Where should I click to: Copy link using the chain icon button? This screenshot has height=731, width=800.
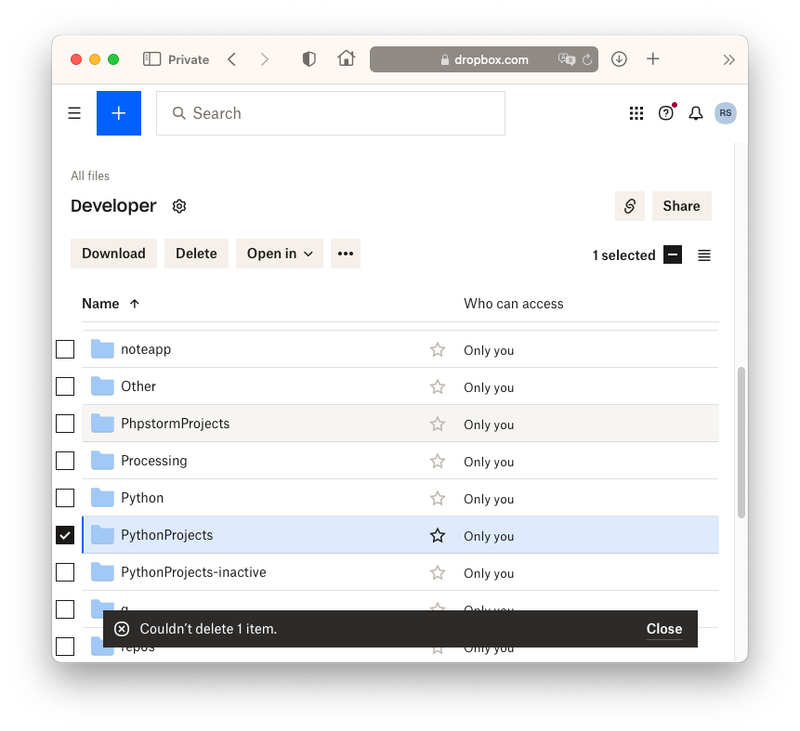coord(630,206)
